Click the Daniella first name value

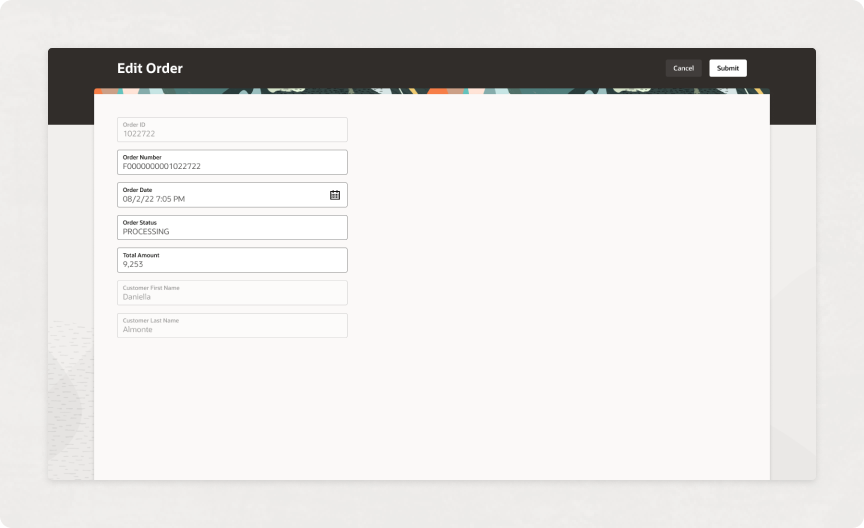[138, 297]
